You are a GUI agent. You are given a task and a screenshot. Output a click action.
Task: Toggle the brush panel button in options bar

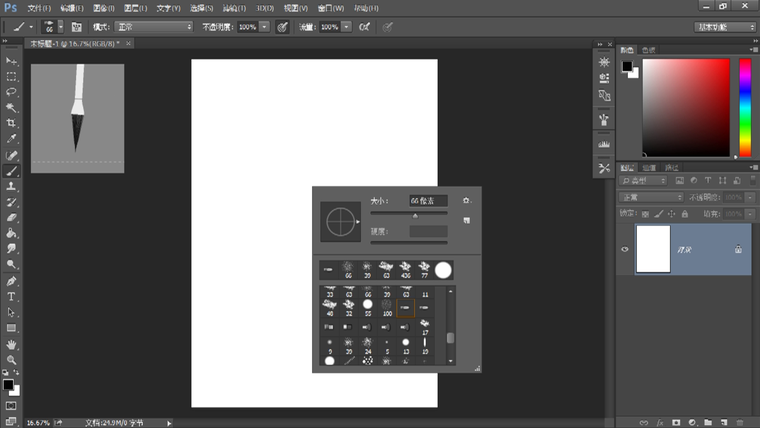[76, 27]
